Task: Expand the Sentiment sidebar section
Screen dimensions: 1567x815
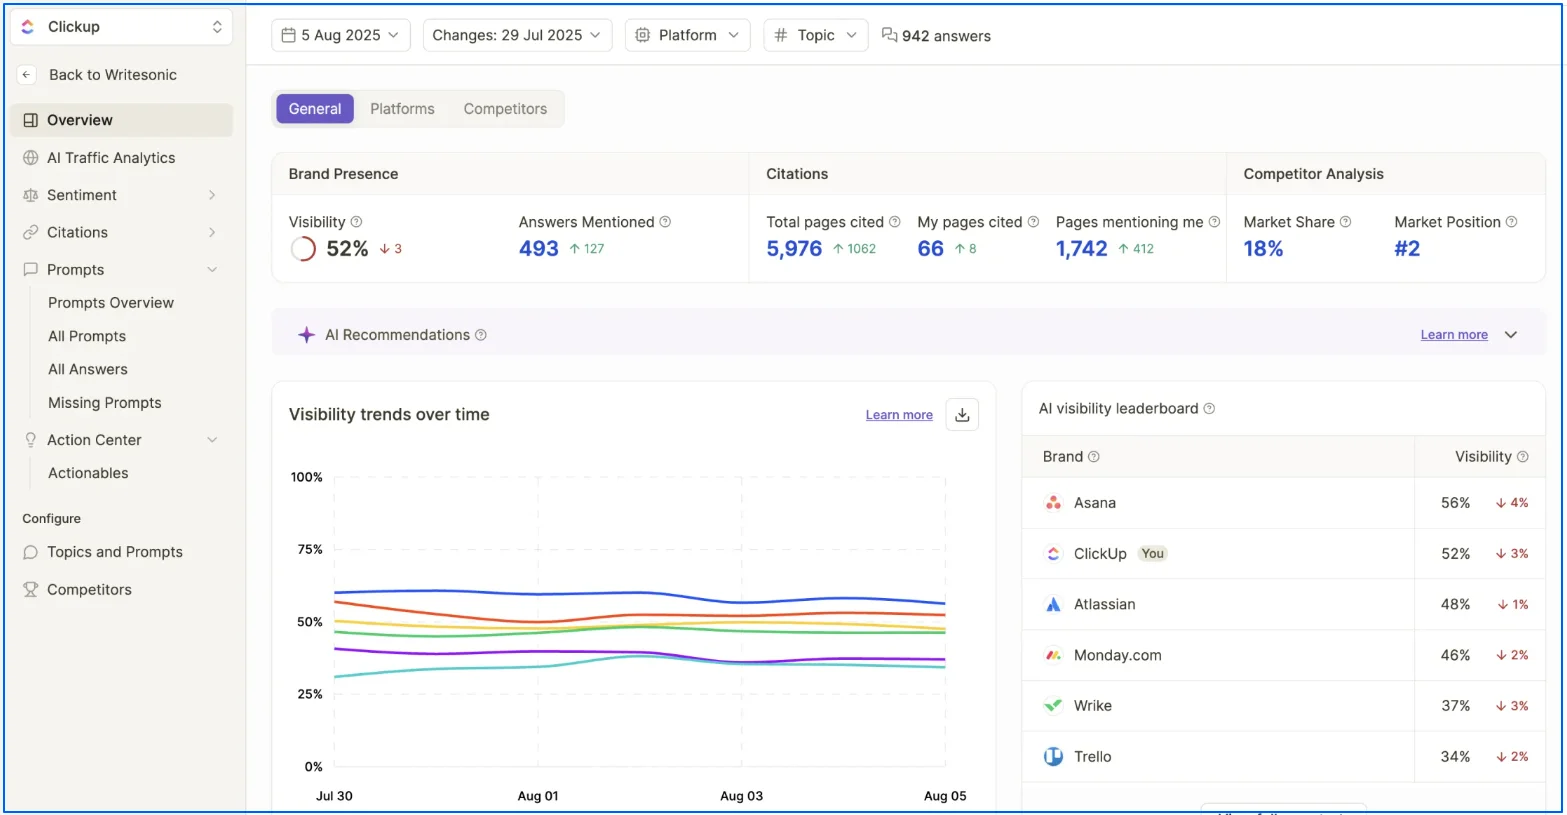Action: (212, 195)
